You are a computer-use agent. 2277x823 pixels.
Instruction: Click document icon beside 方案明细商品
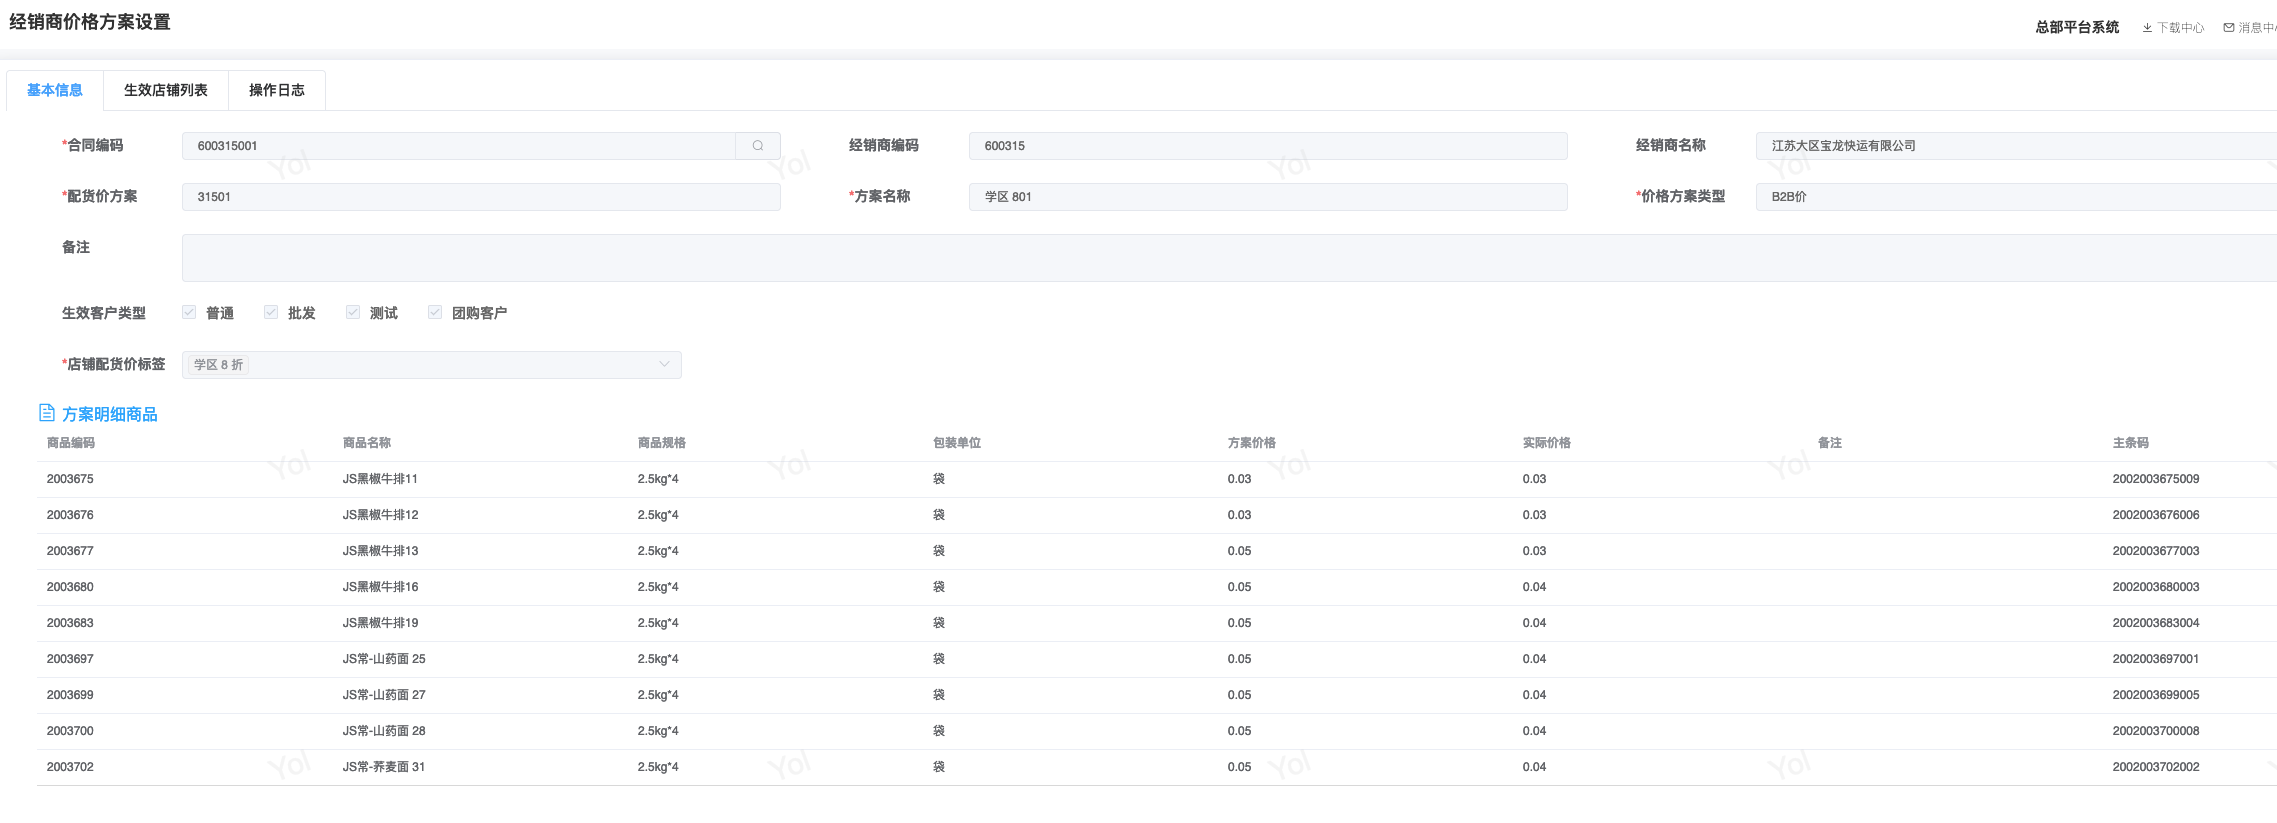[46, 413]
